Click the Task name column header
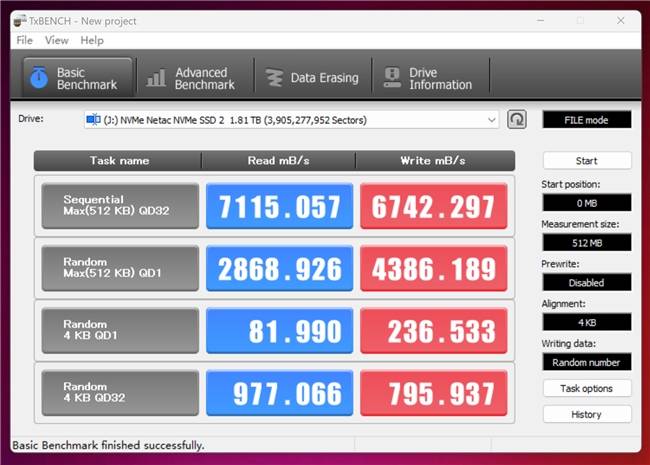 (x=119, y=161)
